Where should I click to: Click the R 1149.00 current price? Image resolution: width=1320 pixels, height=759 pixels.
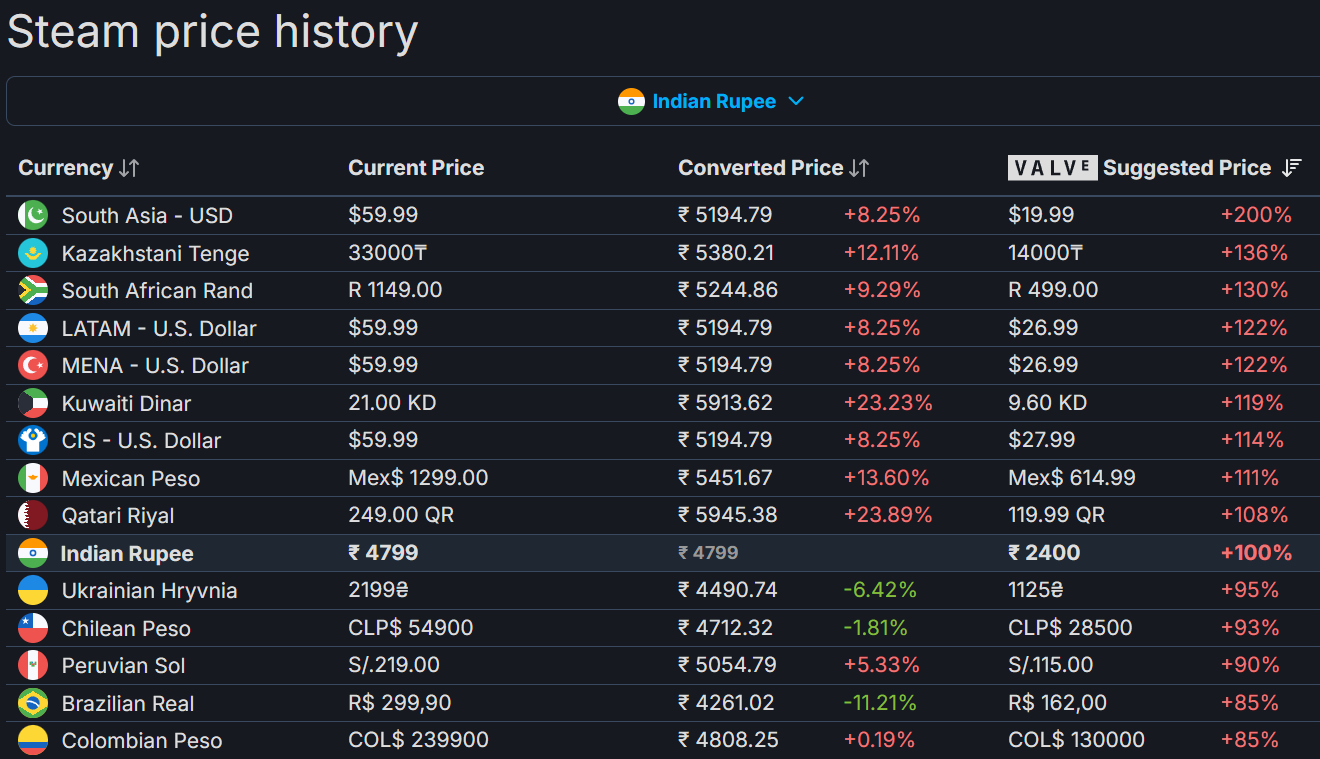coord(395,290)
